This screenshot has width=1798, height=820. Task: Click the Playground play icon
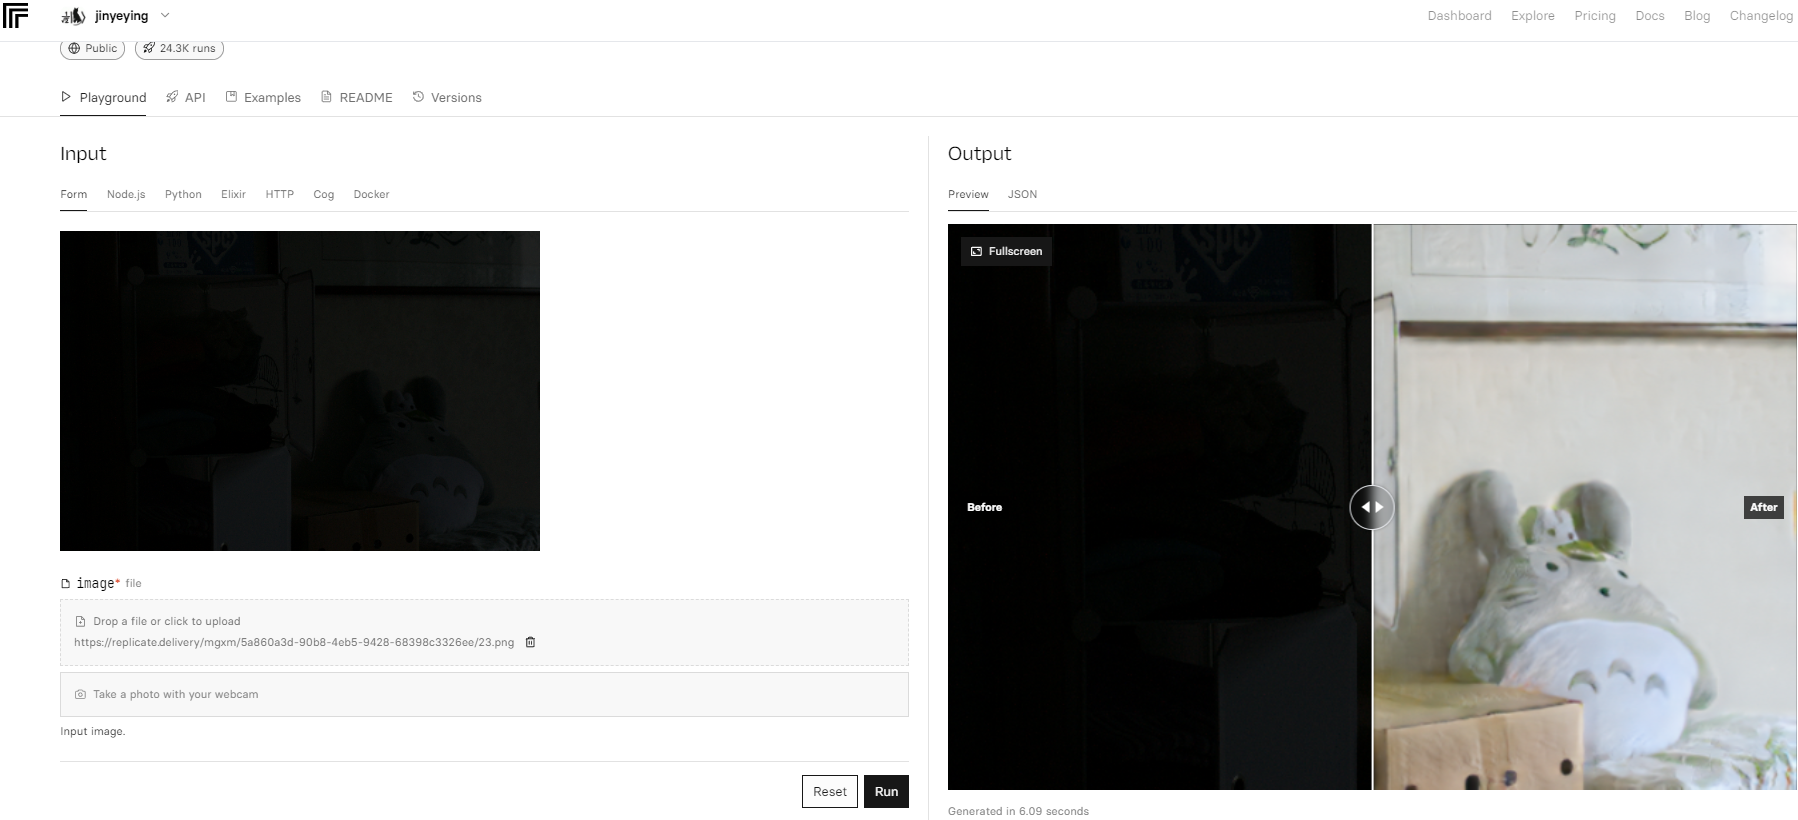(x=66, y=97)
